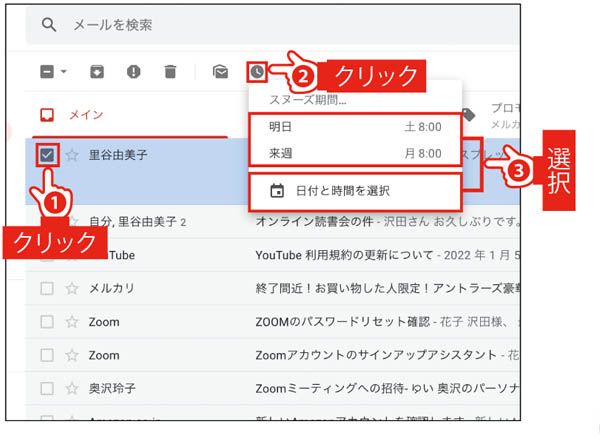Toggle the select-all checkbox in toolbar
The image size is (600, 440).
pyautogui.click(x=47, y=72)
